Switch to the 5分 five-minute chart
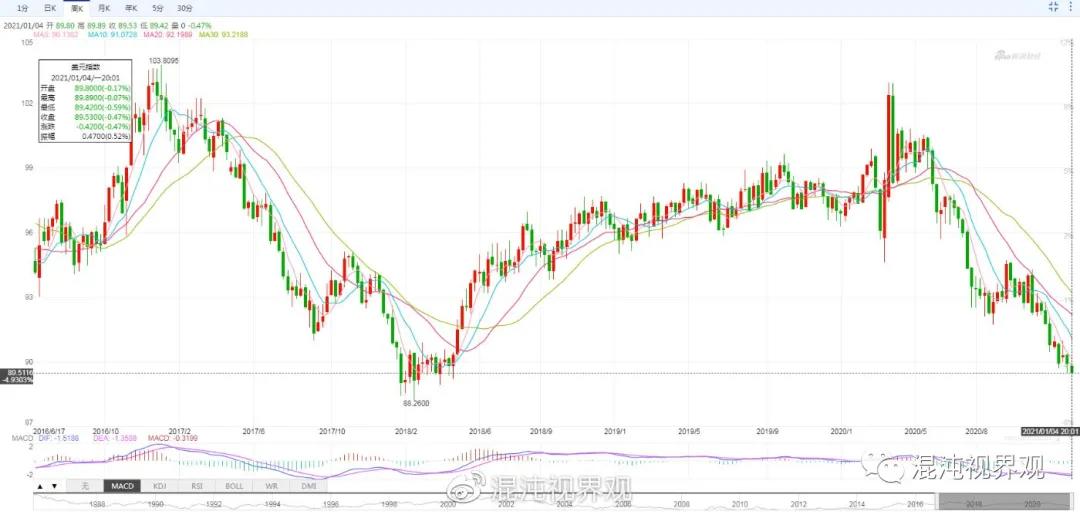 coord(157,7)
